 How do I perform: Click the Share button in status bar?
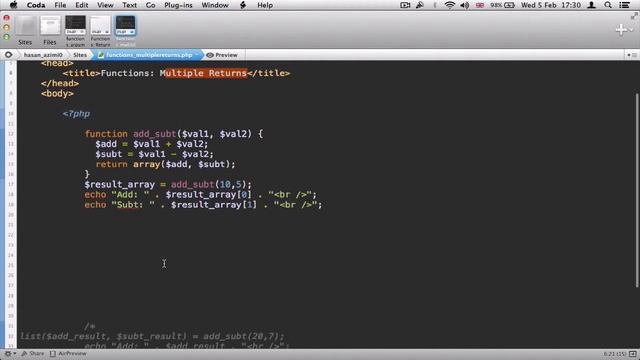click(33, 353)
